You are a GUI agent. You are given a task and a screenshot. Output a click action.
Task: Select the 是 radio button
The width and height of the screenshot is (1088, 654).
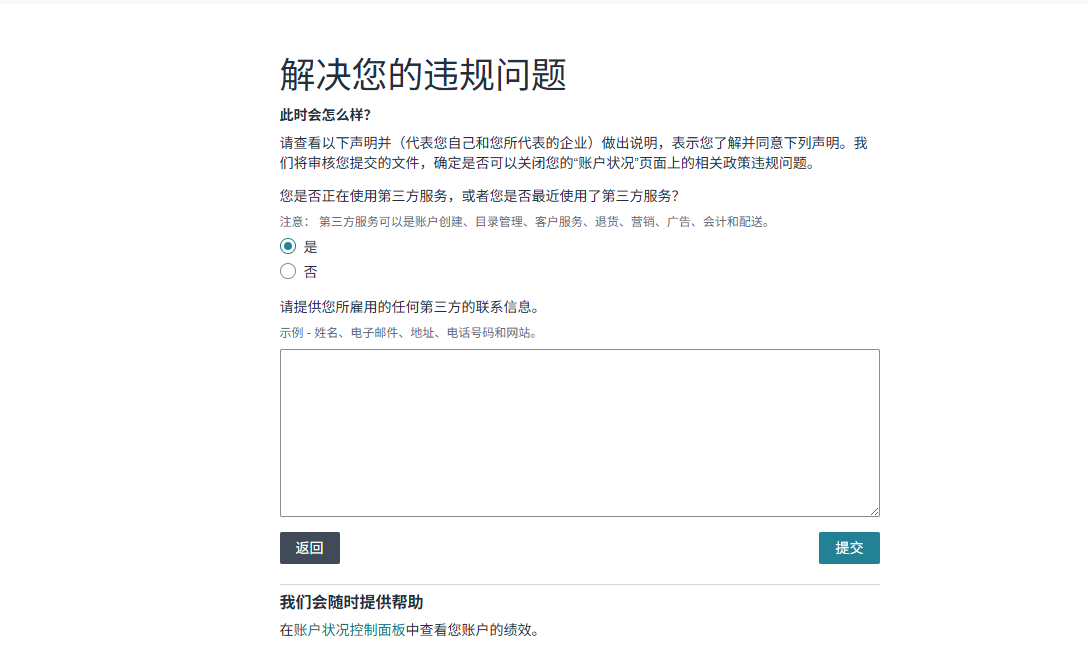point(288,247)
